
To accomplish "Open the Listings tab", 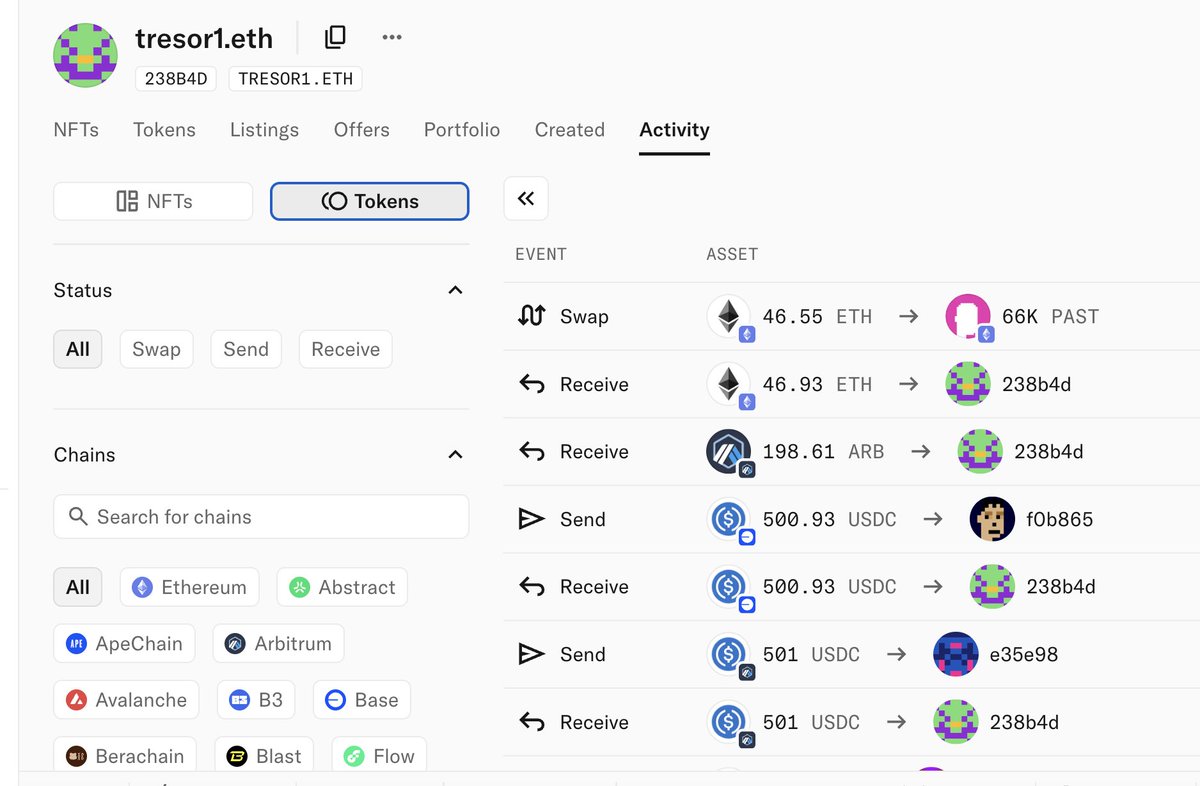I will [264, 130].
